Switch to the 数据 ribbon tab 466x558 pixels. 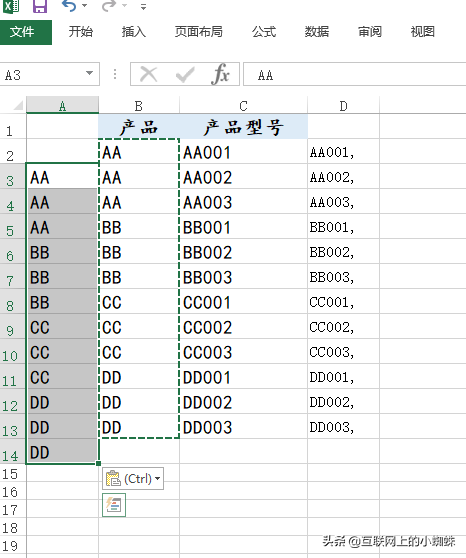coord(317,32)
